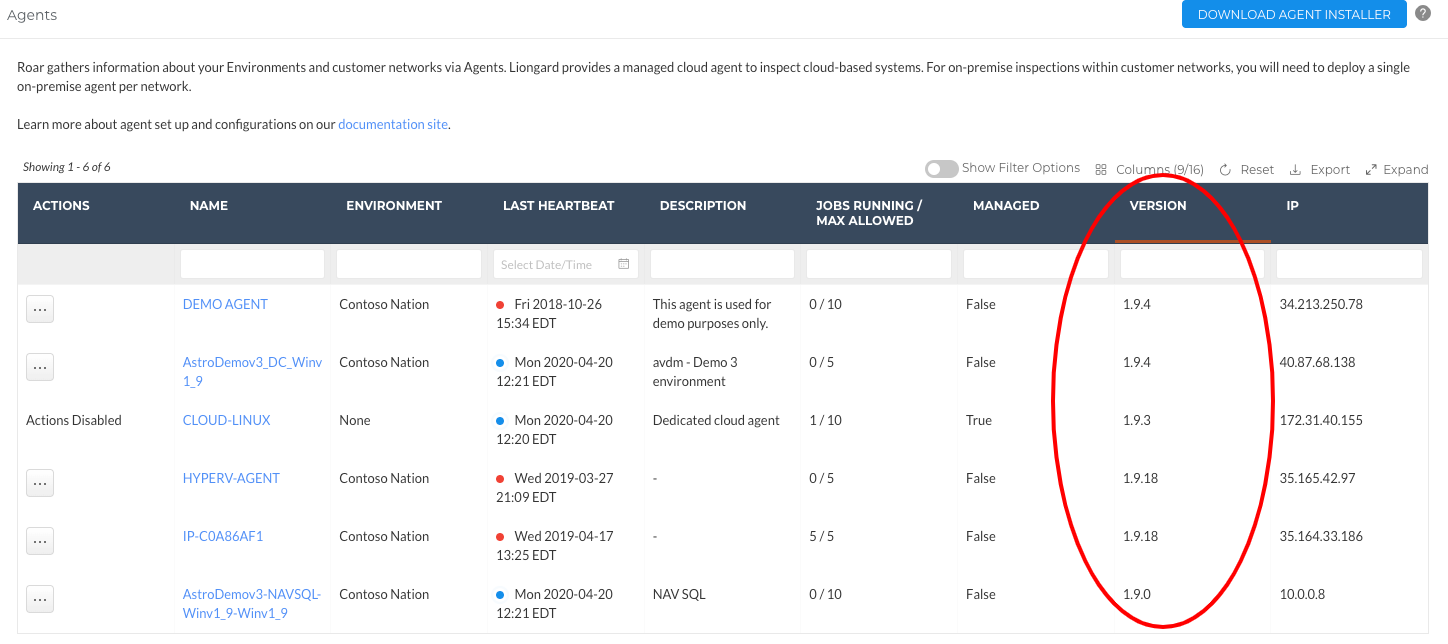Click the Jobs Running filter input field
Image resolution: width=1448 pixels, height=644 pixels.
point(879,264)
